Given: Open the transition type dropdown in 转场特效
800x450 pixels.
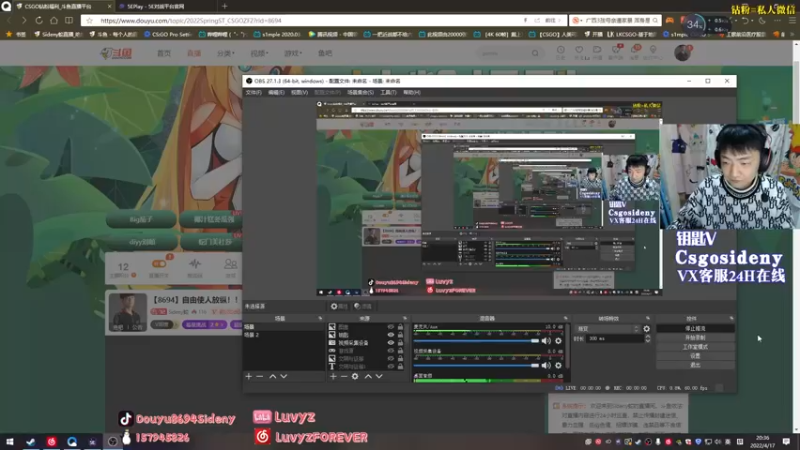Looking at the screenshot, I should pyautogui.click(x=608, y=329).
